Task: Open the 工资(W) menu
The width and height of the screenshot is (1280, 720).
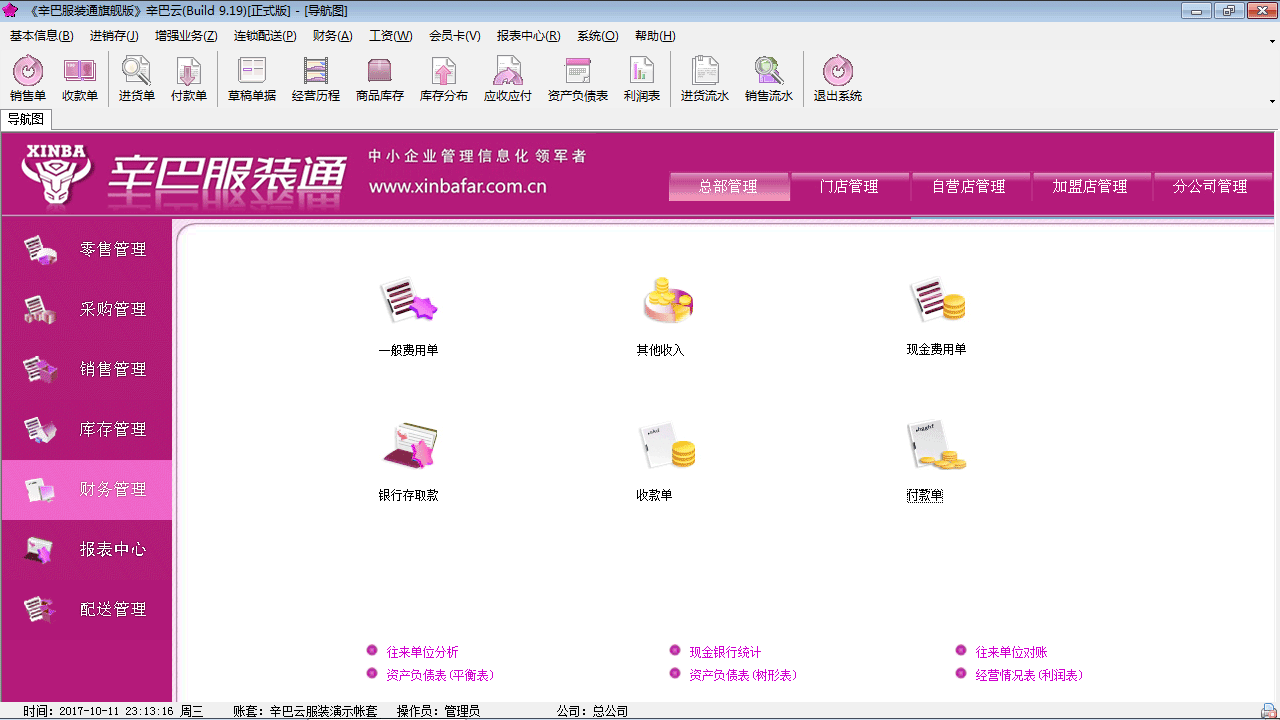Action: [390, 35]
